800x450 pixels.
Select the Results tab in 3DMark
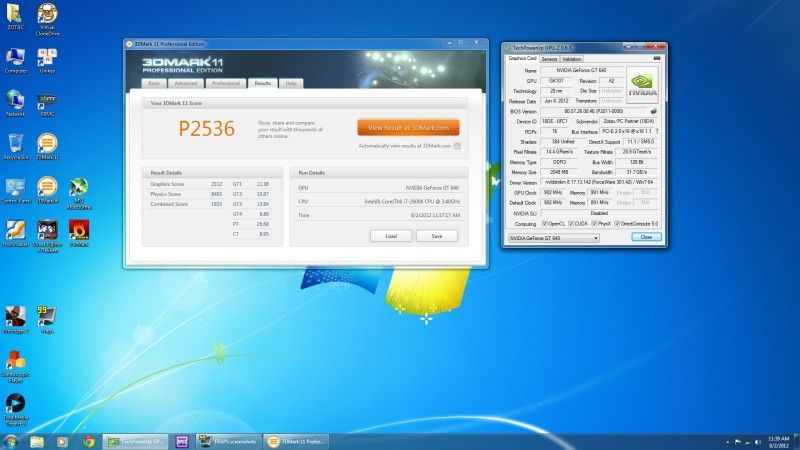pos(263,83)
